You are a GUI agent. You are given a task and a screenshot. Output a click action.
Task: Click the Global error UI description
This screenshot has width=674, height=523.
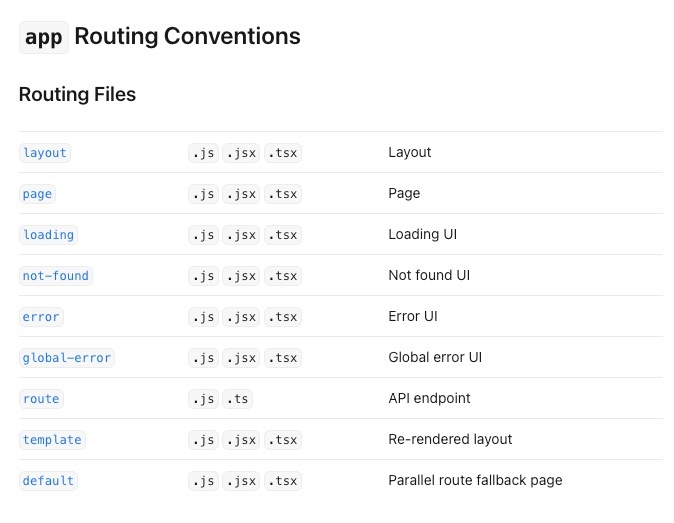coord(435,357)
